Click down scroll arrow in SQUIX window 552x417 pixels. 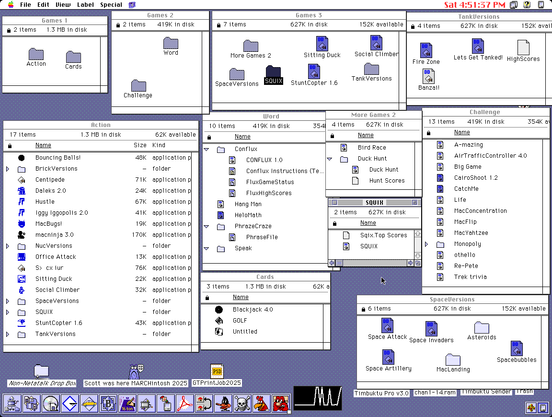point(418,255)
